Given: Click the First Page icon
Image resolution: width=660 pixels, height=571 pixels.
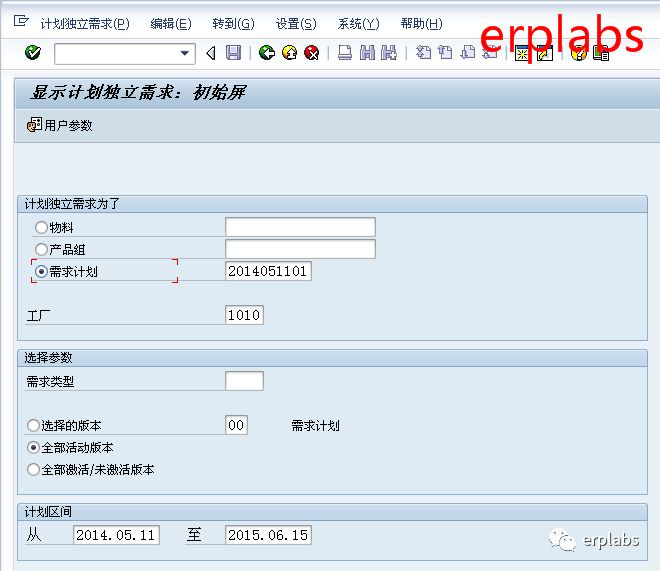Looking at the screenshot, I should [x=423, y=53].
